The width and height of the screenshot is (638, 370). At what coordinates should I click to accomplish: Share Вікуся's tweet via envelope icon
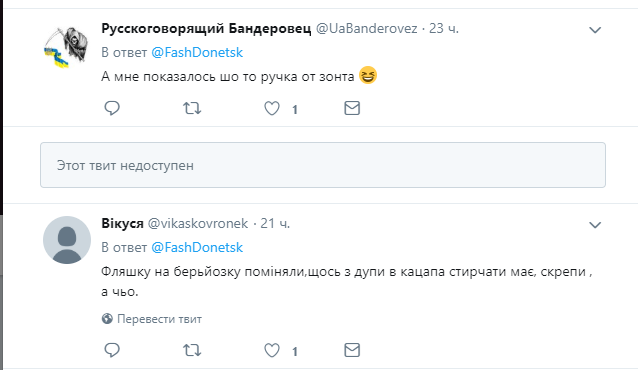pyautogui.click(x=352, y=350)
